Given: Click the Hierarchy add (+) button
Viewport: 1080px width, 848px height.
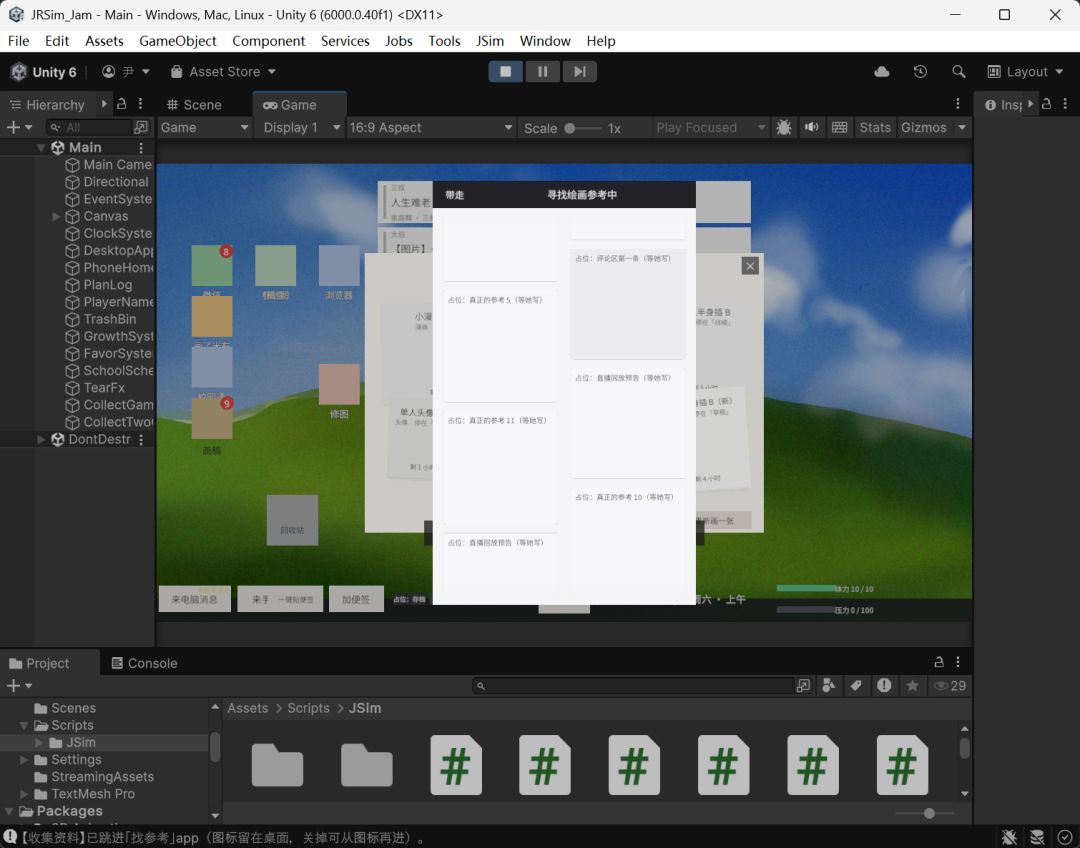Looking at the screenshot, I should 13,127.
